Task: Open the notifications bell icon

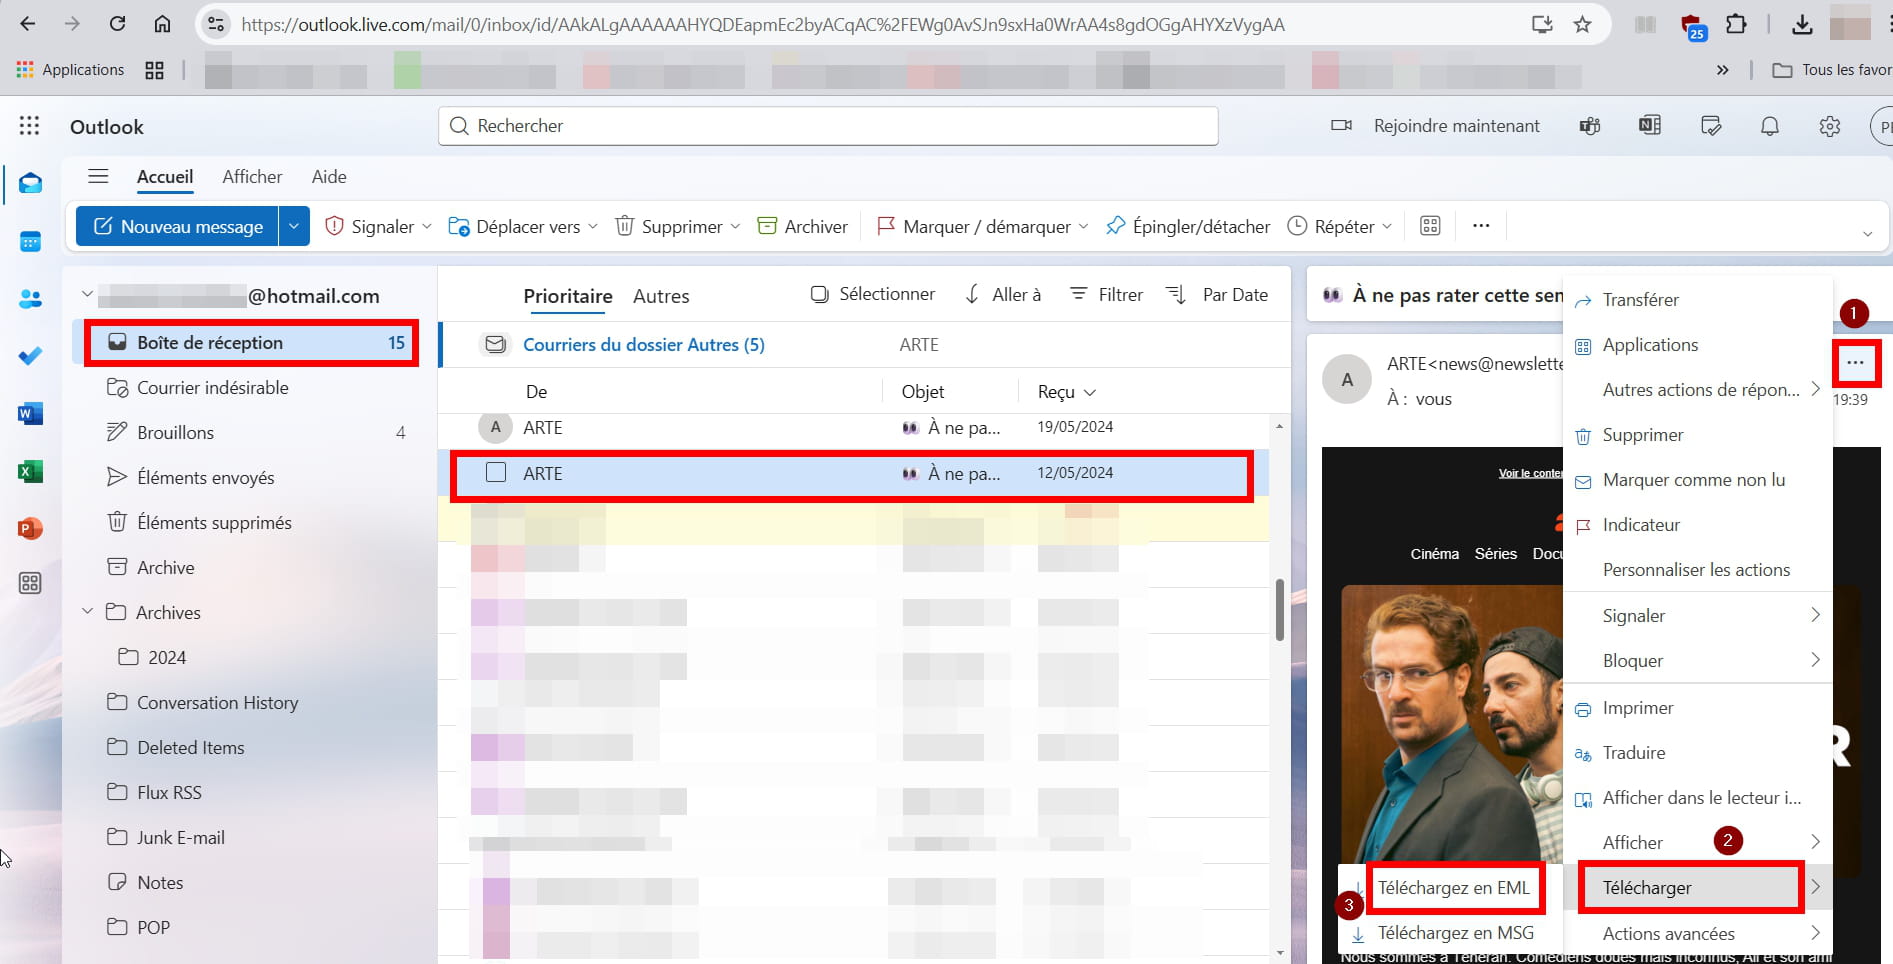Action: pyautogui.click(x=1769, y=127)
